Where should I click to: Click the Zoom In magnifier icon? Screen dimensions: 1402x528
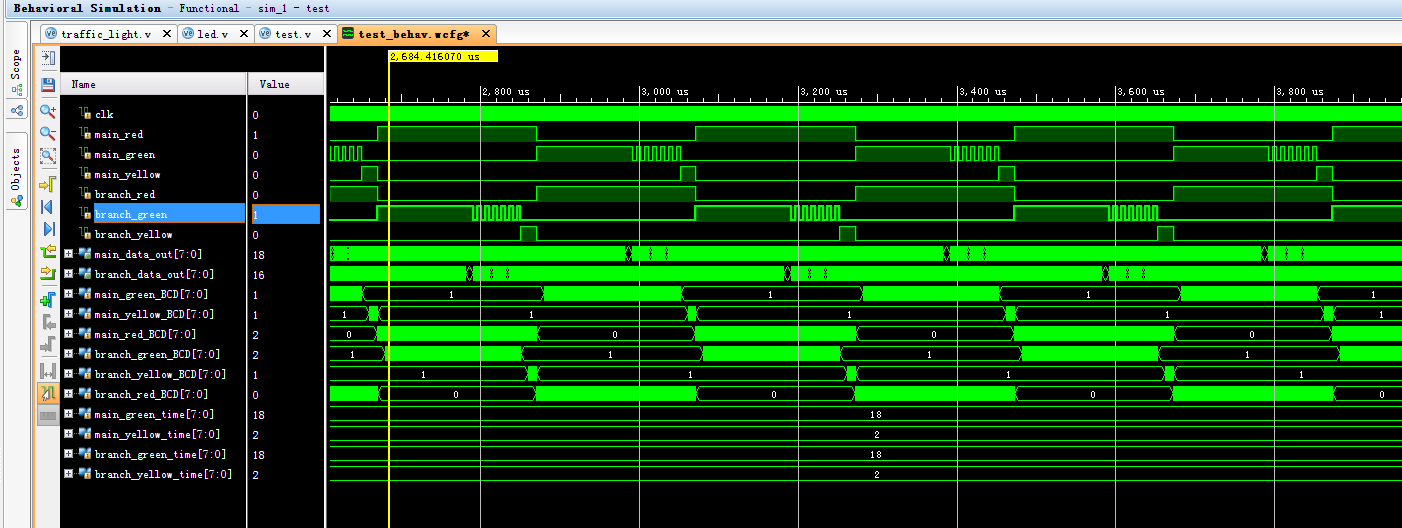[48, 110]
